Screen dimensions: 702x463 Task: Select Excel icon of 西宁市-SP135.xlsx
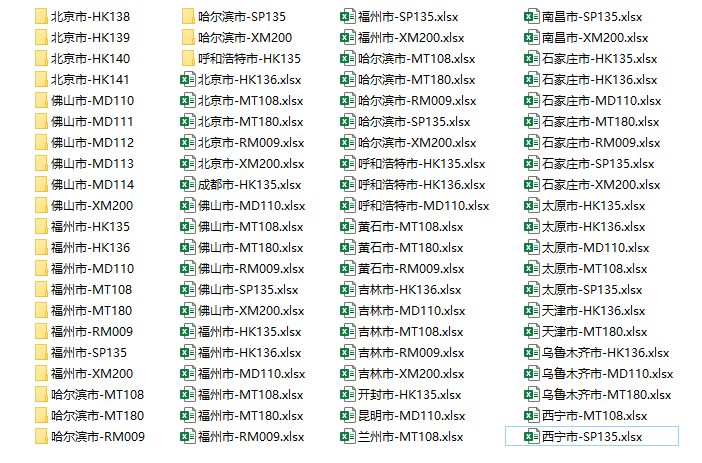click(x=531, y=437)
